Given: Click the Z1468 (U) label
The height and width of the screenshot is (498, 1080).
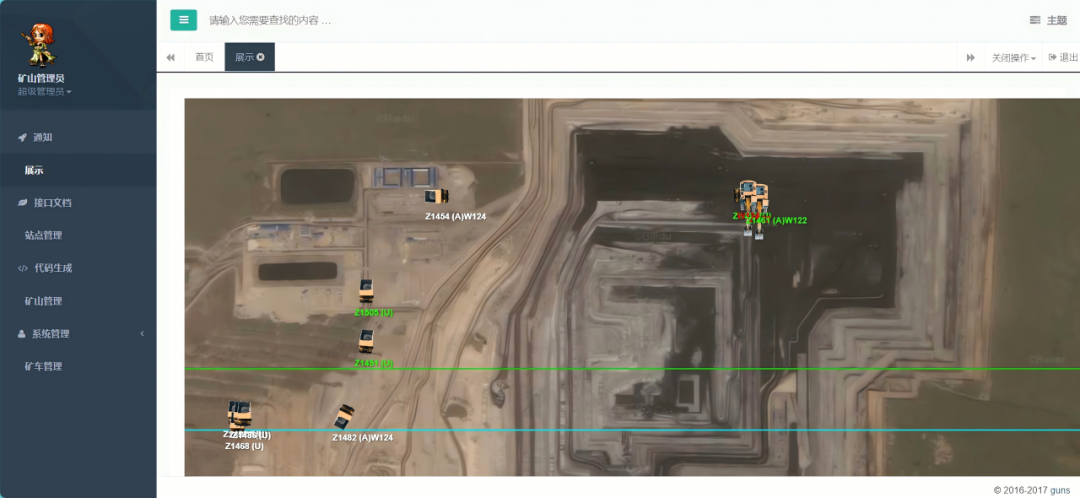Looking at the screenshot, I should (x=245, y=446).
